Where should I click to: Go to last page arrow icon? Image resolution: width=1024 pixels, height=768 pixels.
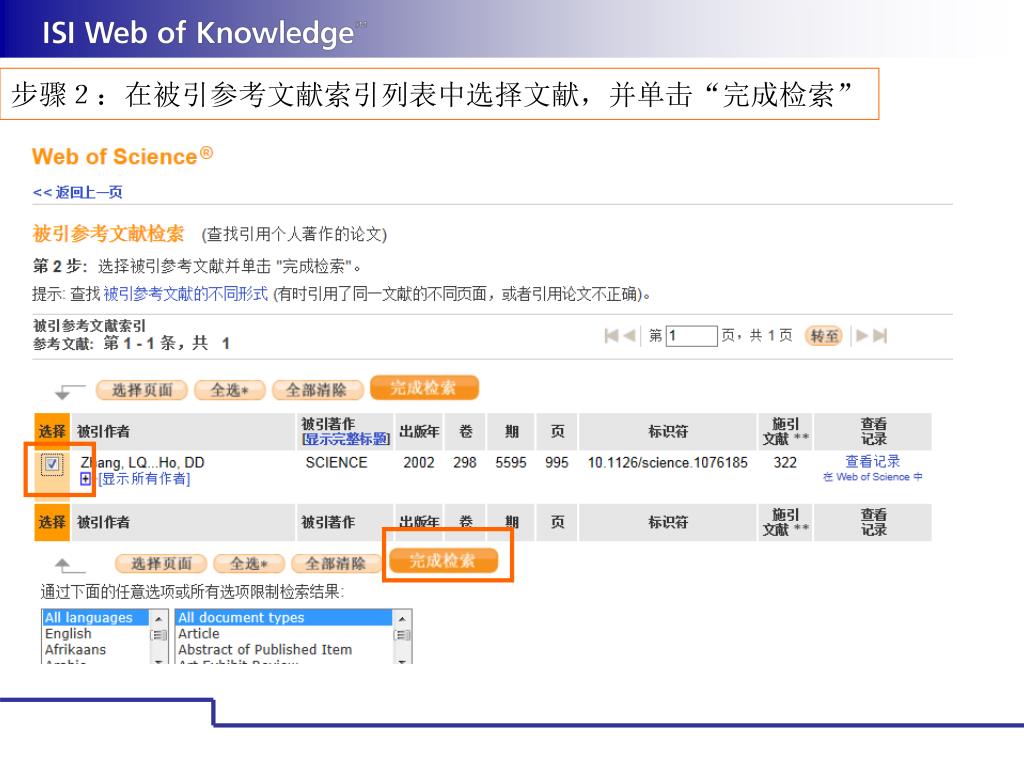click(x=880, y=336)
